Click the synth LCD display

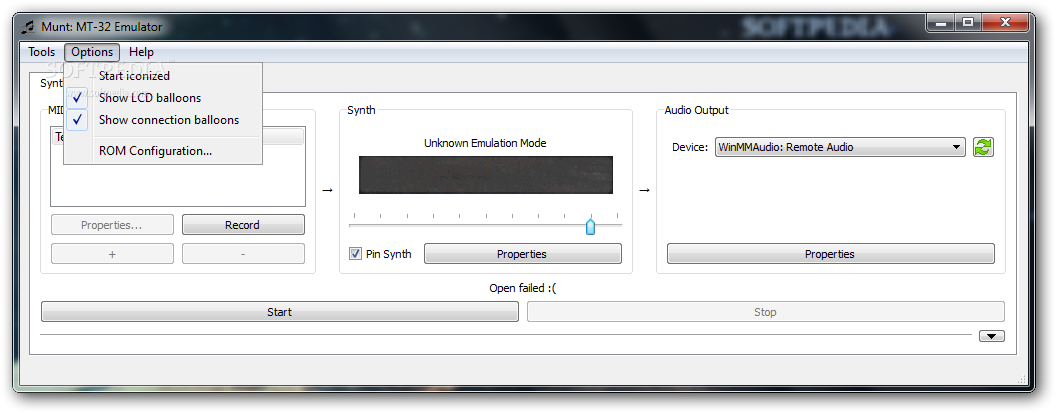pos(486,175)
